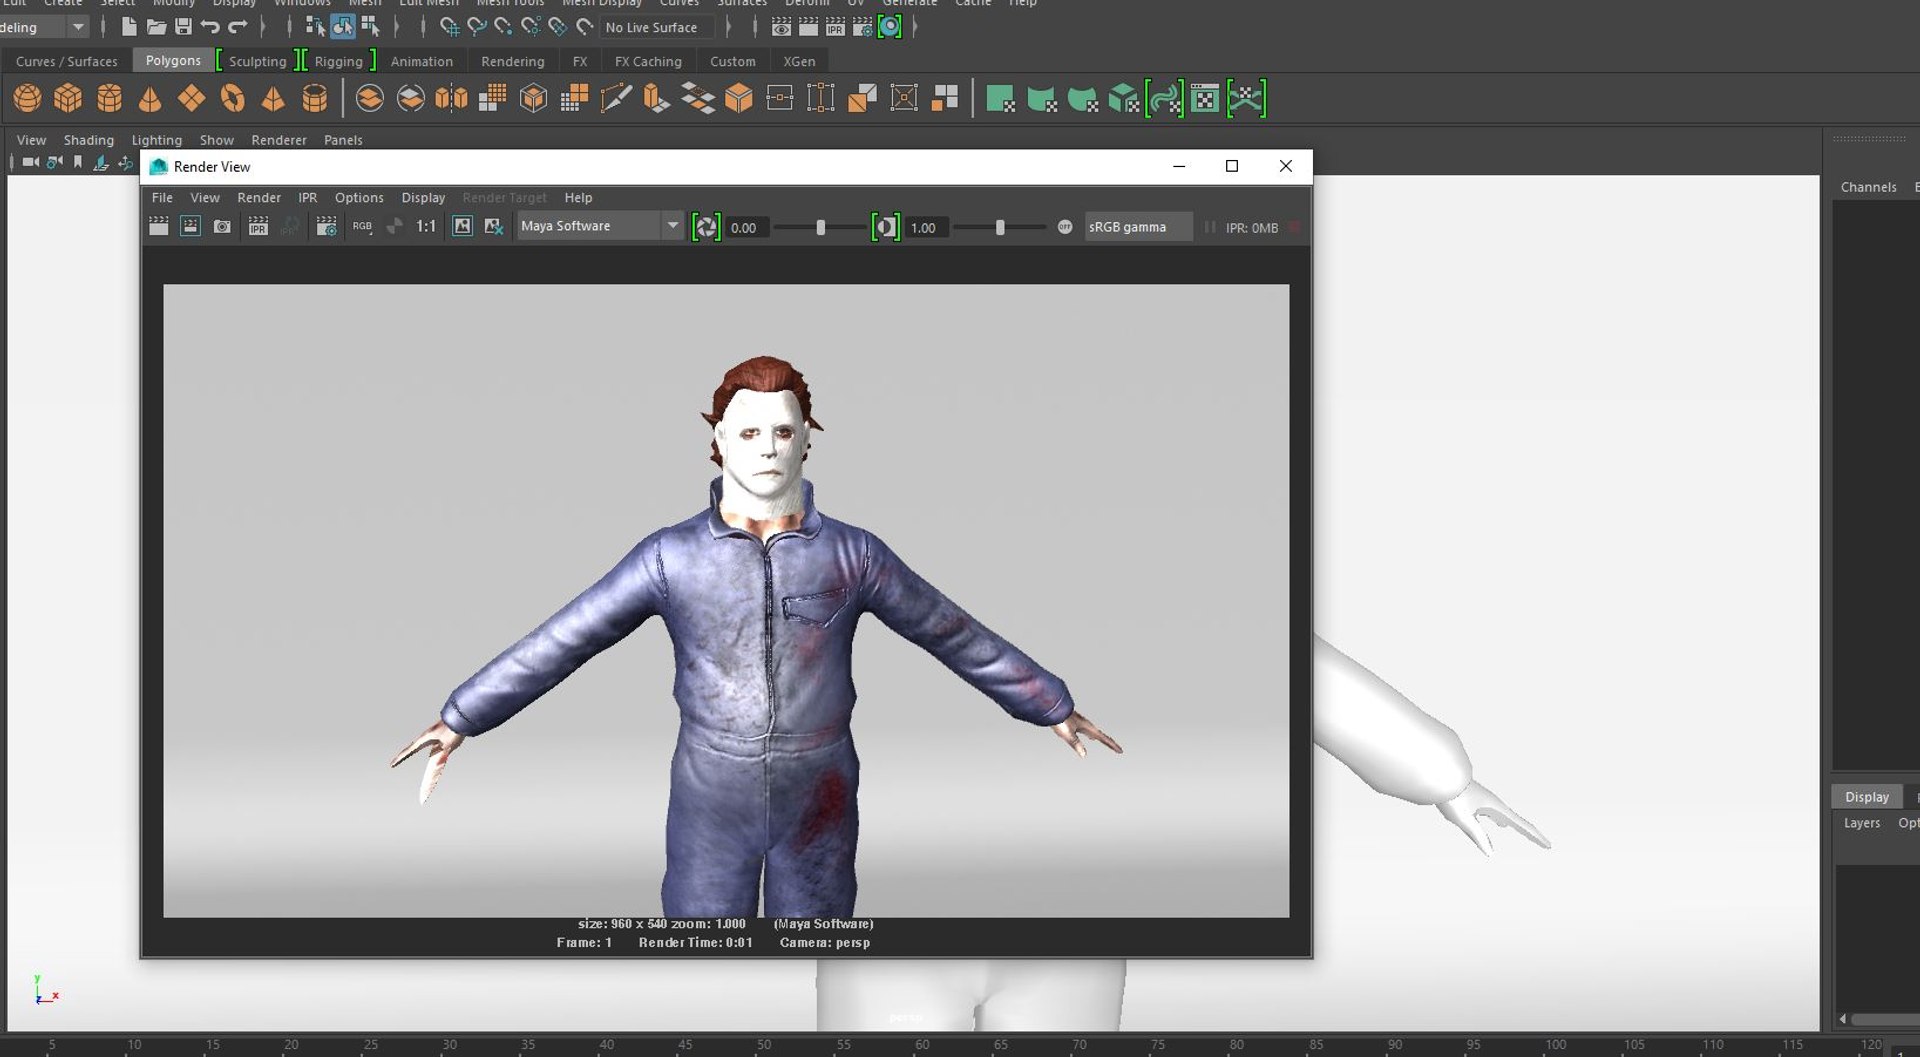Screen dimensions: 1920x1057
Task: Click the gamma slider in Render View
Action: pyautogui.click(x=999, y=228)
